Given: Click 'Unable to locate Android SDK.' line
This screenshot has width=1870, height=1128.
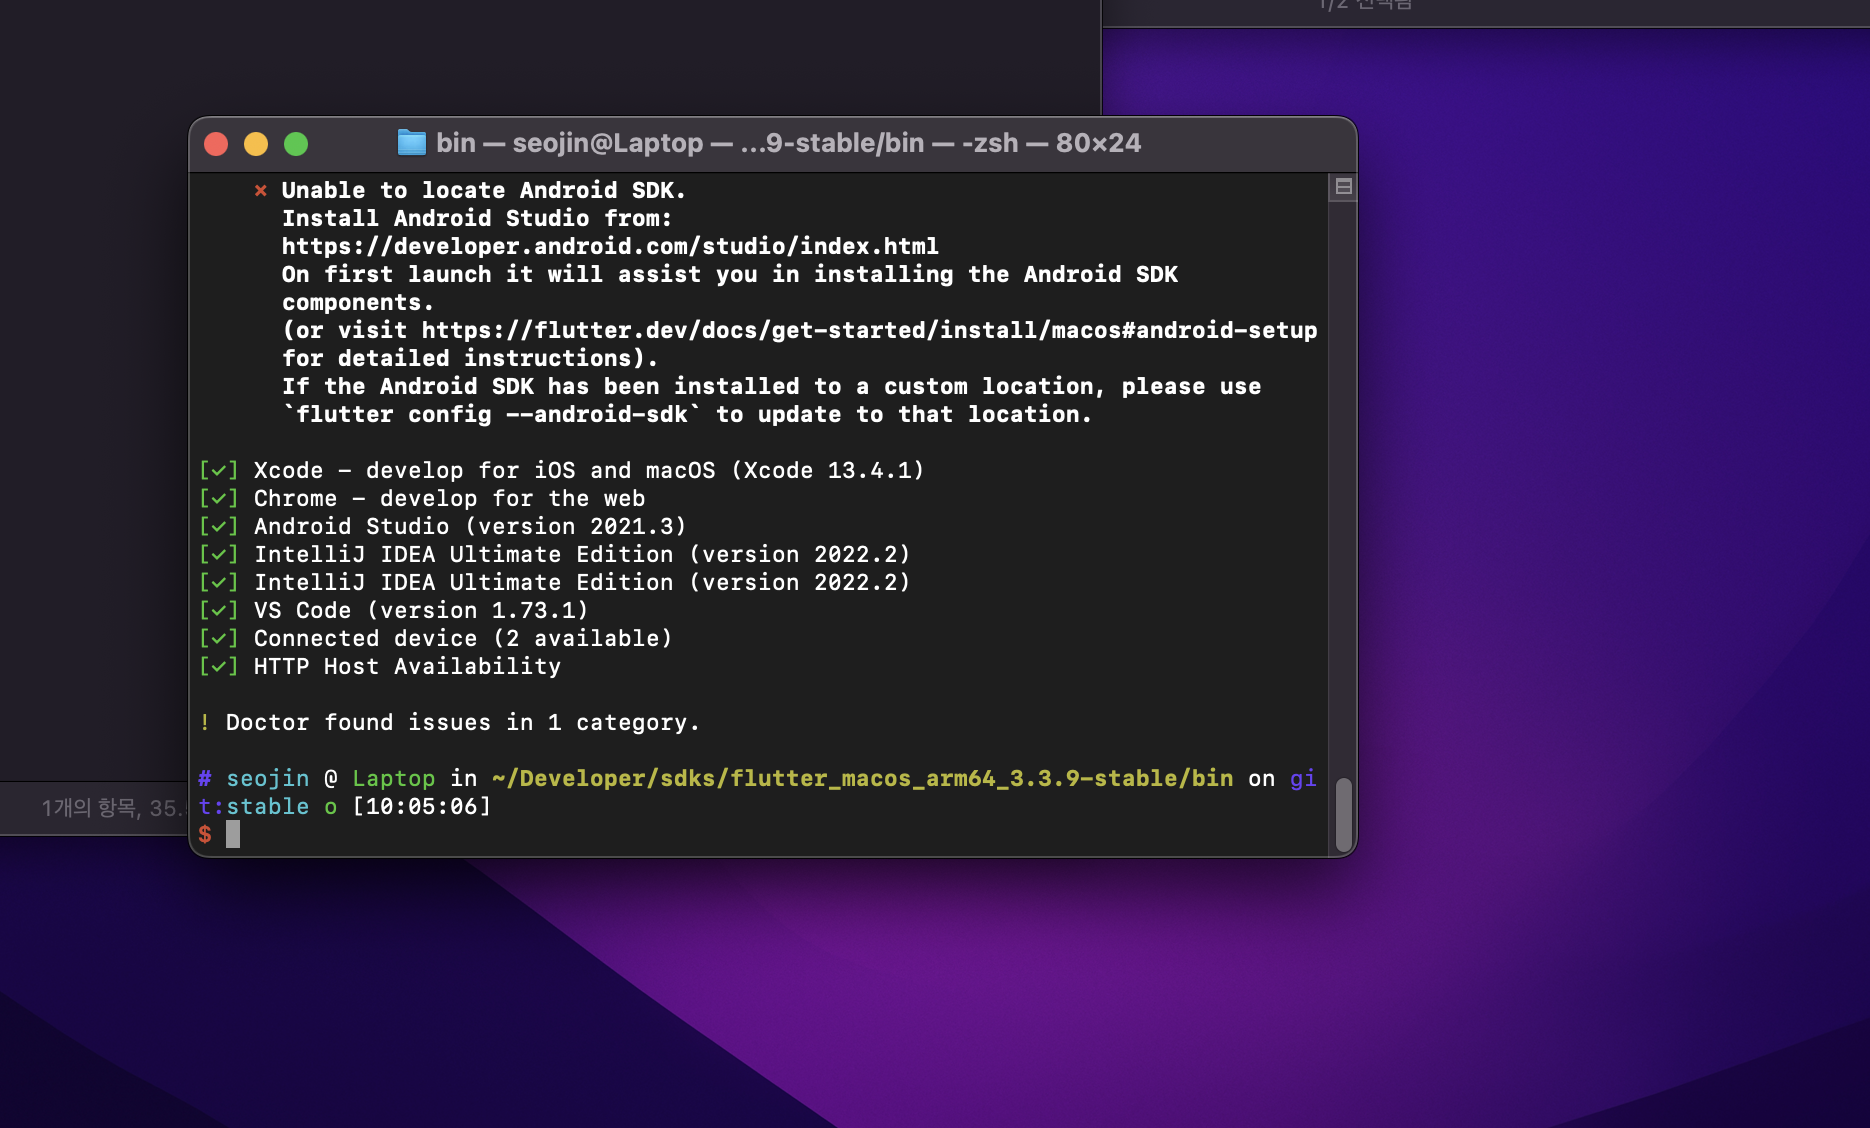Looking at the screenshot, I should (483, 190).
